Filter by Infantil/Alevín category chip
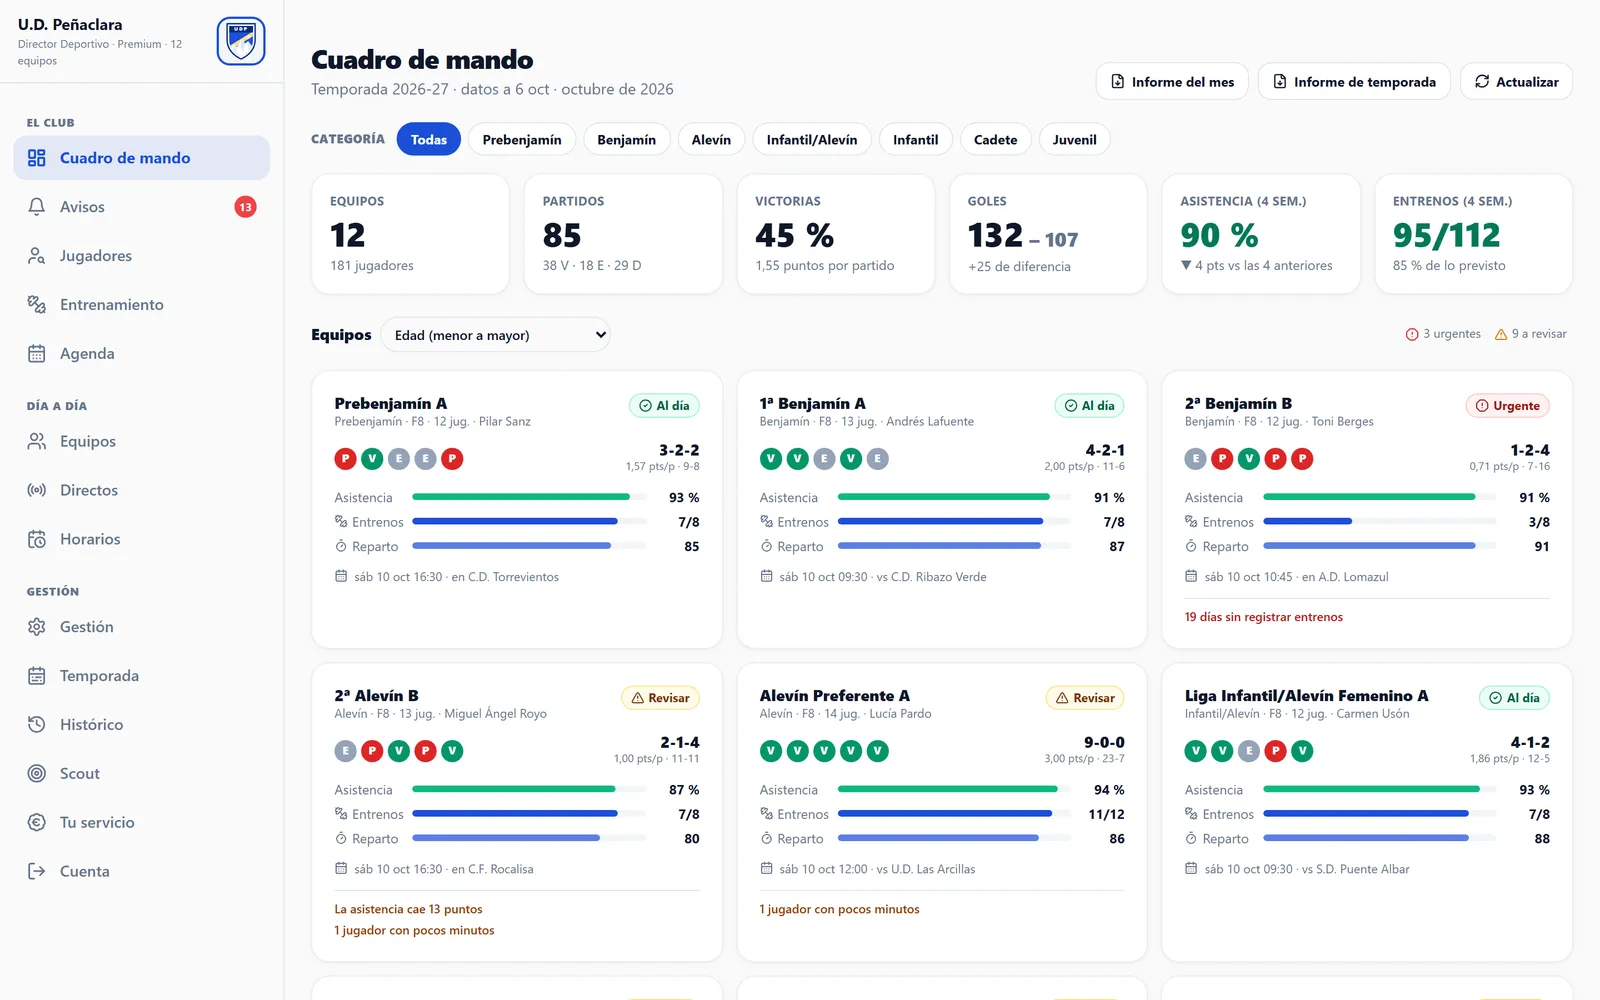Screen dimensions: 1600x1000 (x=812, y=140)
